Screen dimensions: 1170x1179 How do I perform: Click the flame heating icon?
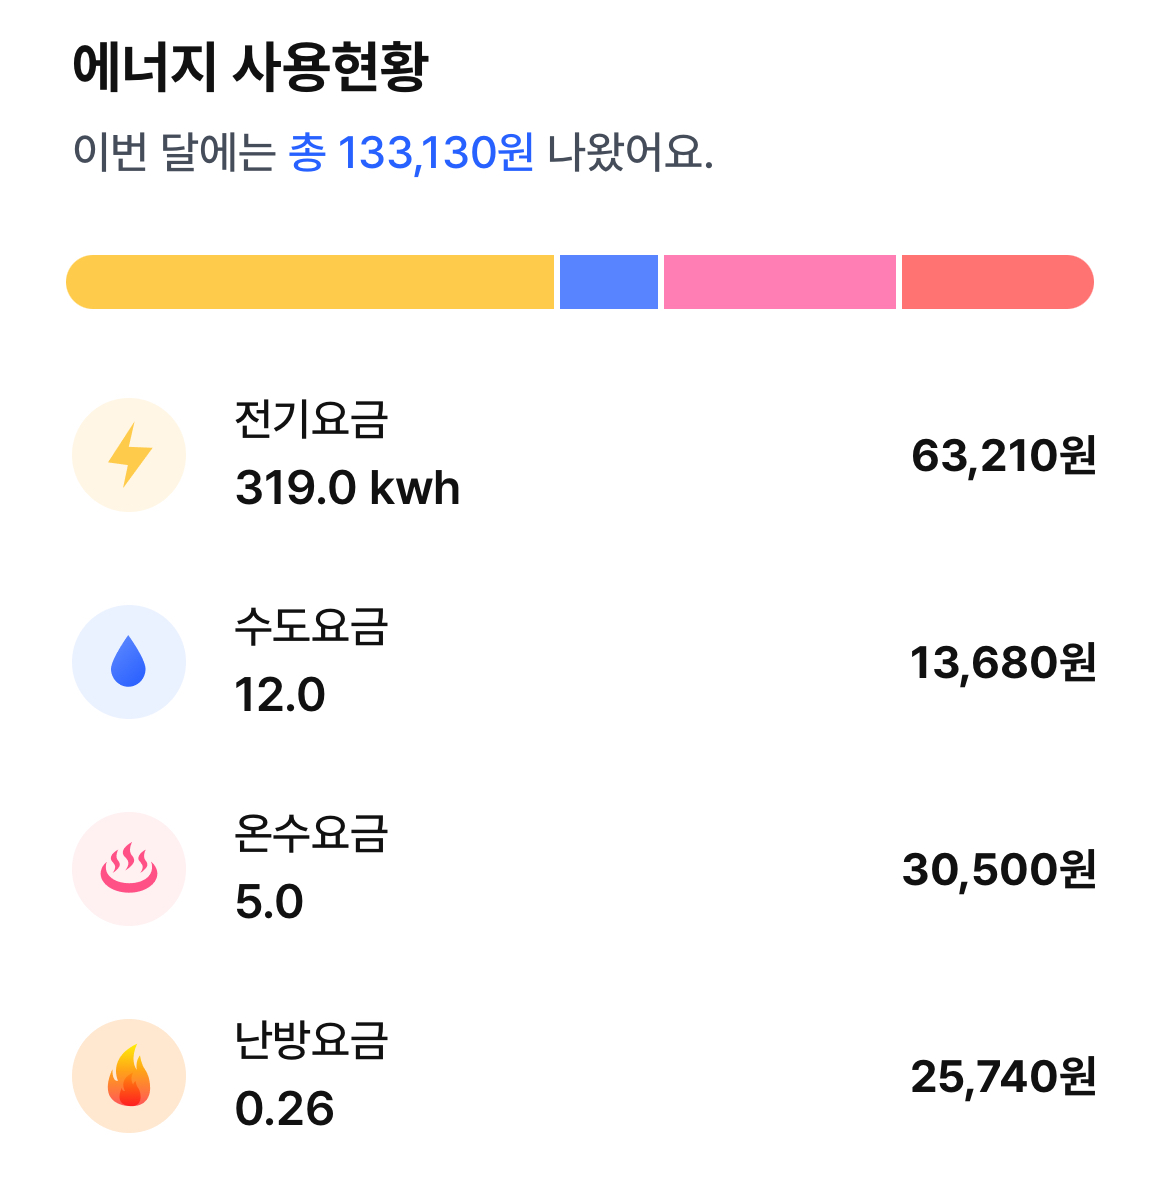coord(129,1076)
